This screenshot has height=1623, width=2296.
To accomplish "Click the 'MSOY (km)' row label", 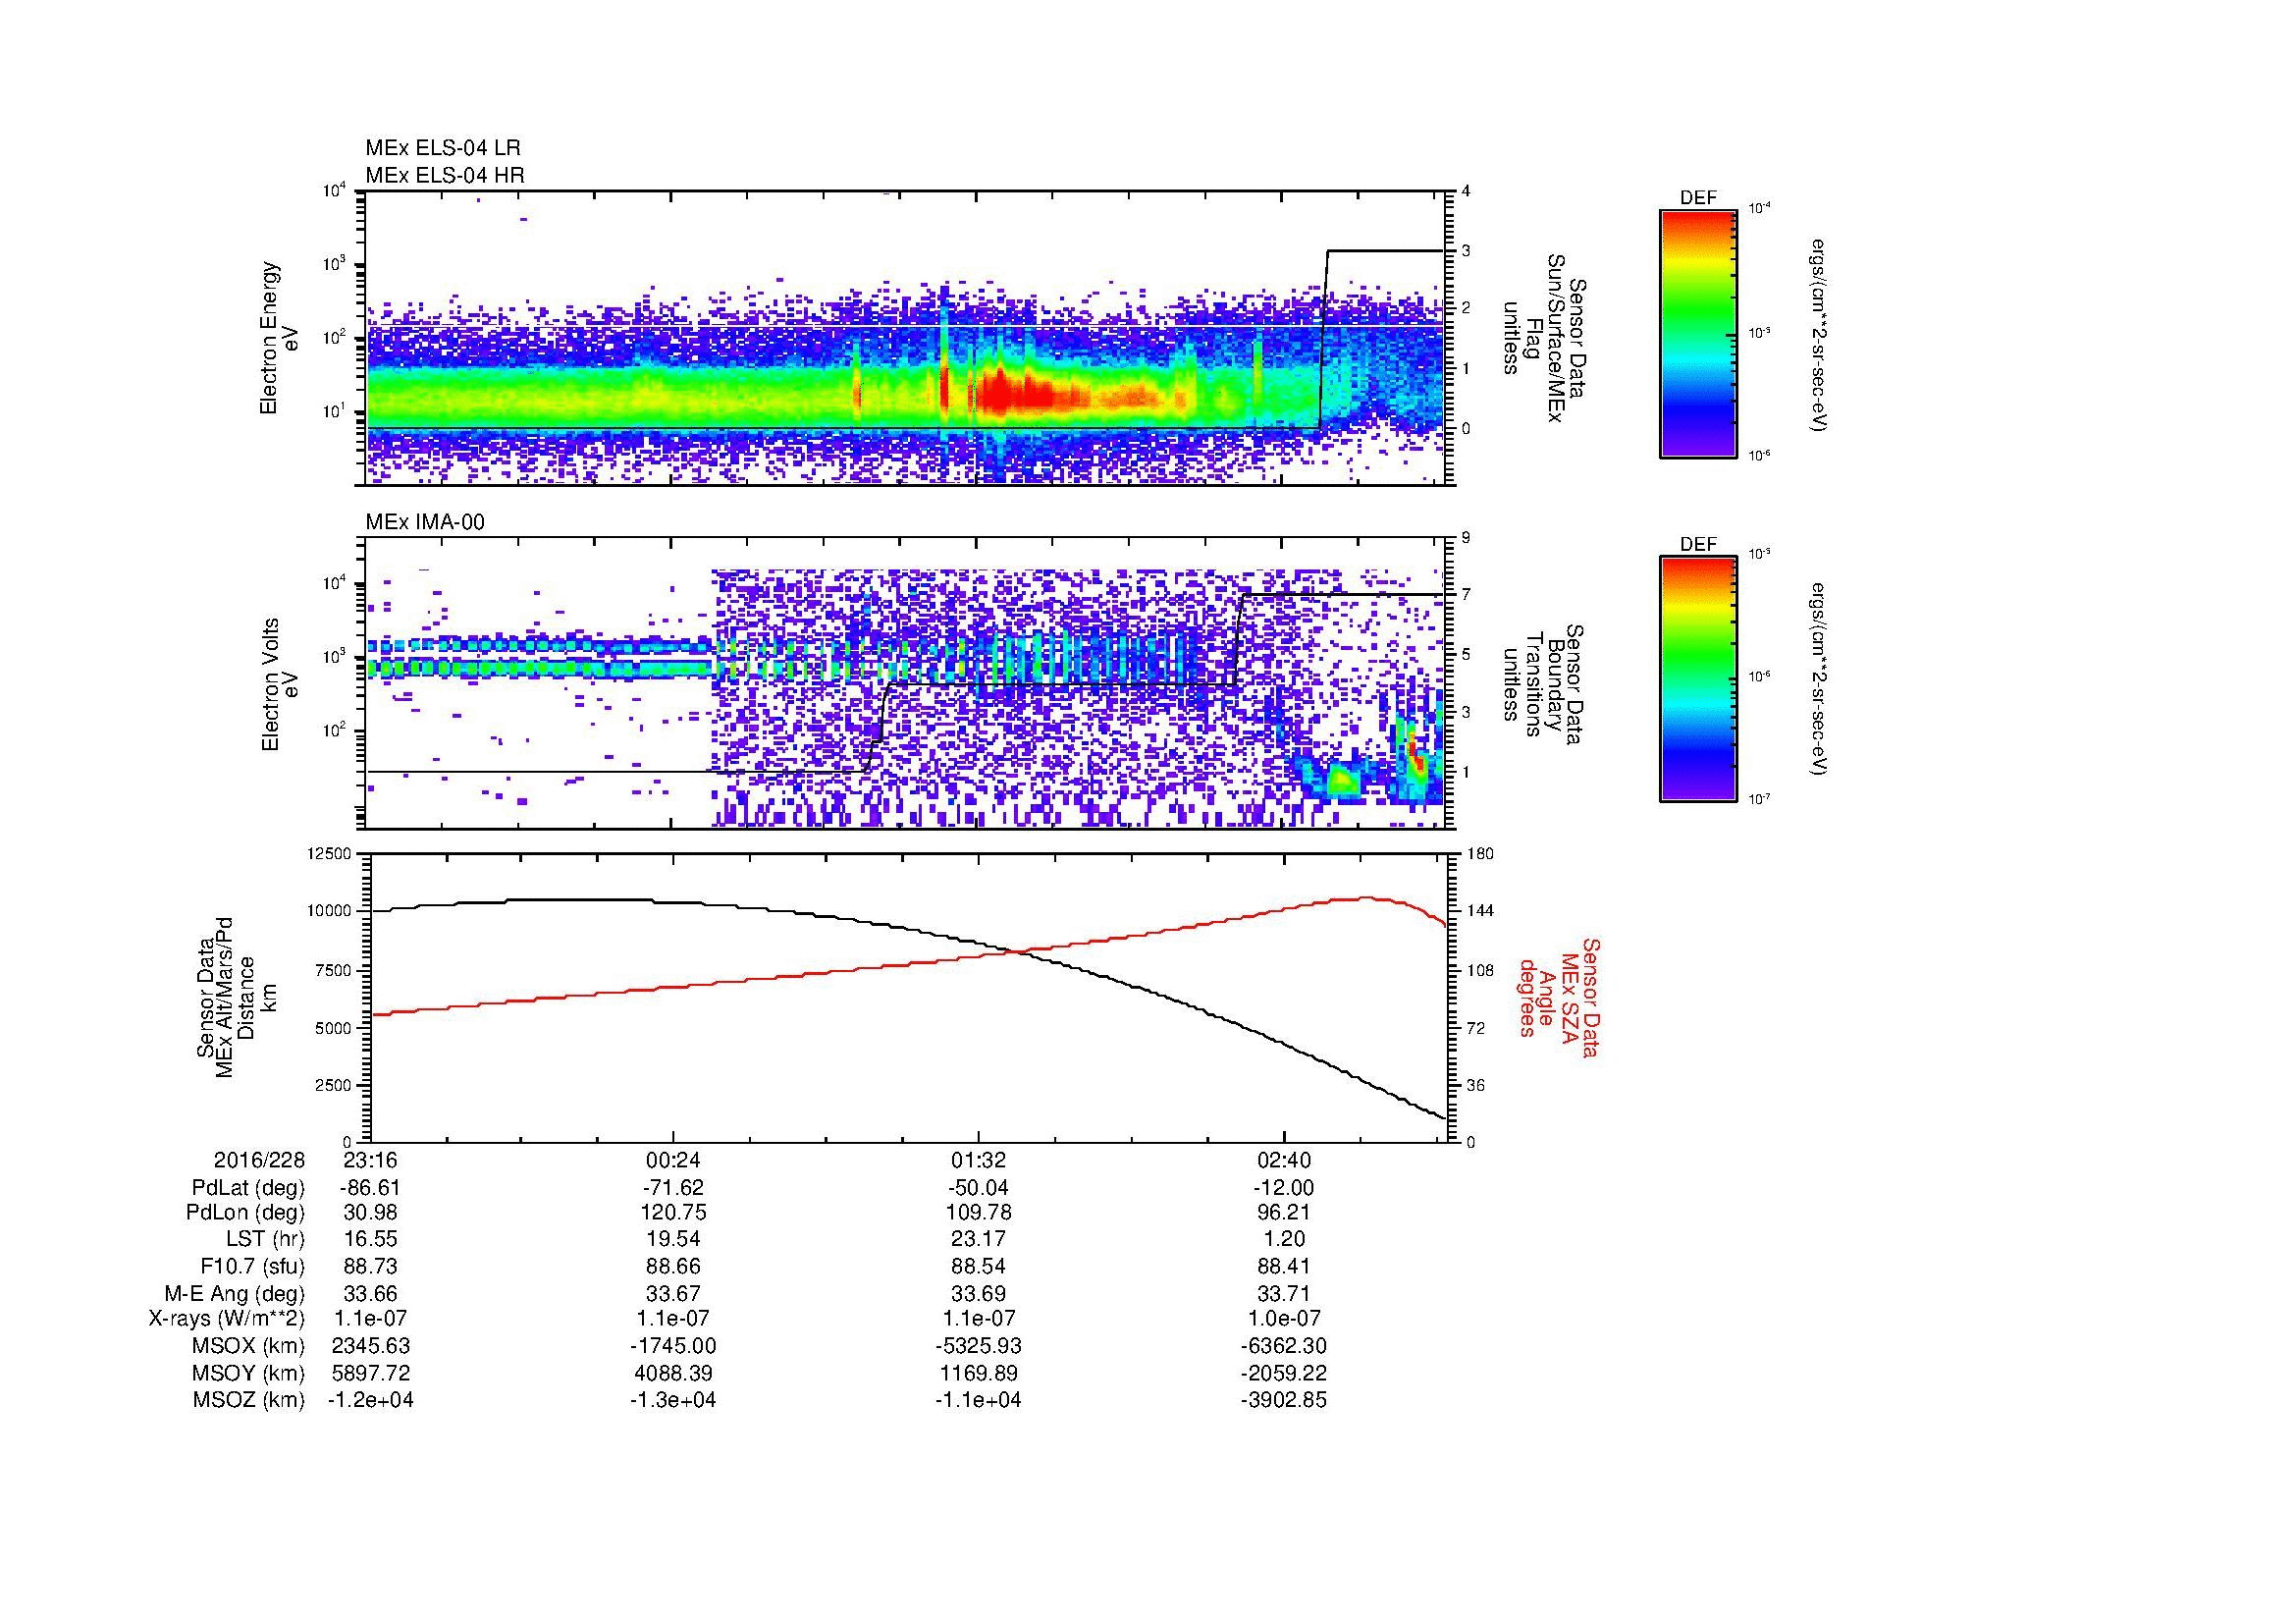I will click(x=248, y=1373).
